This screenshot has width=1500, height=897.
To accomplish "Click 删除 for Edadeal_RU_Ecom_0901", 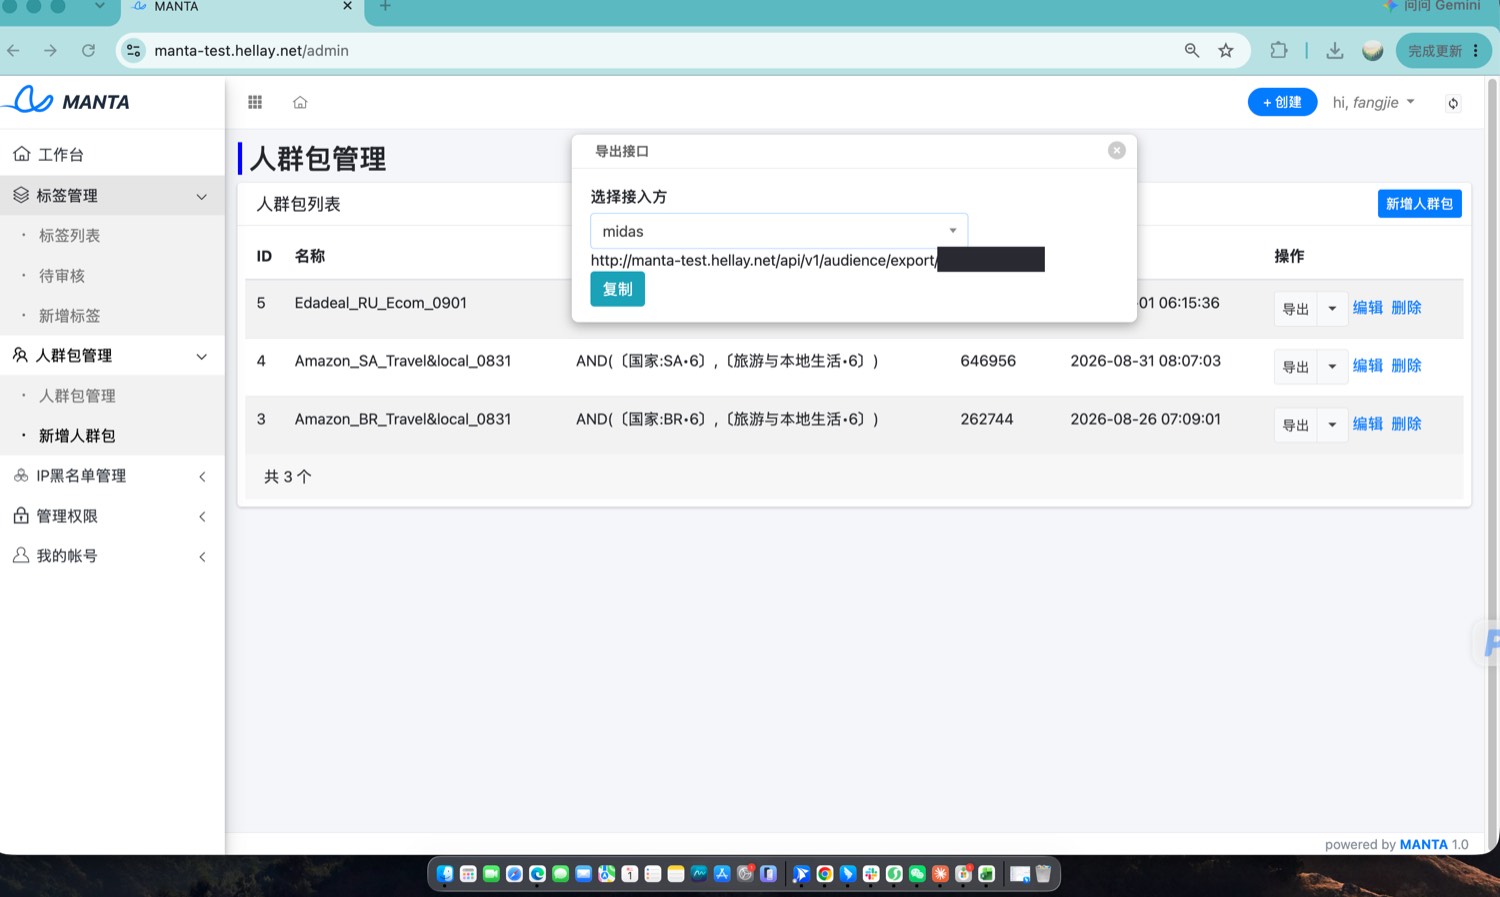I will (x=1406, y=307).
